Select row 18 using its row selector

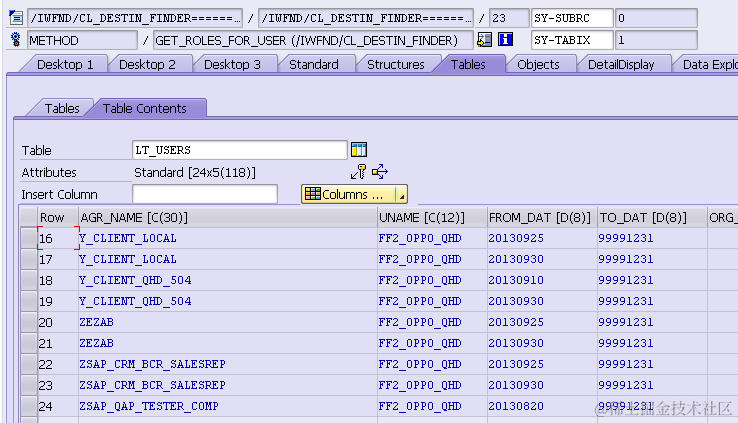pos(29,280)
